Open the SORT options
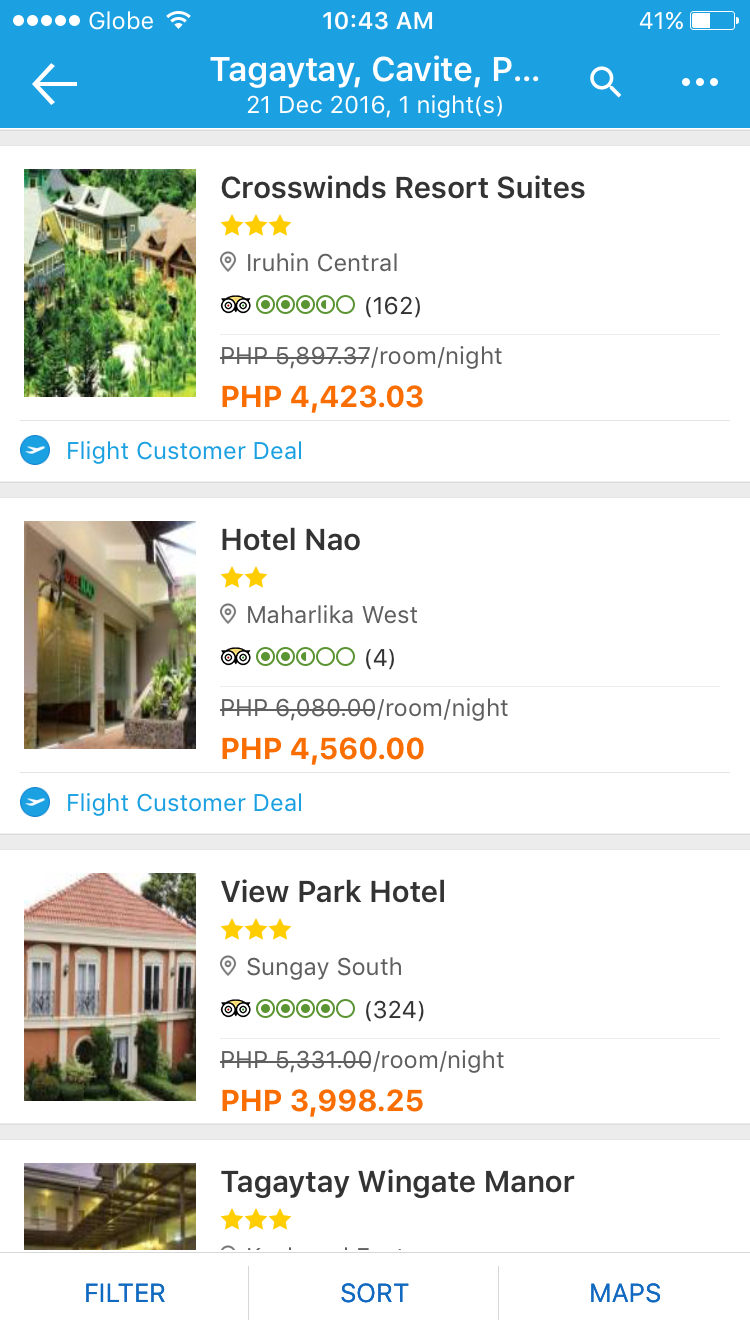Image resolution: width=750 pixels, height=1334 pixels. (x=374, y=1293)
